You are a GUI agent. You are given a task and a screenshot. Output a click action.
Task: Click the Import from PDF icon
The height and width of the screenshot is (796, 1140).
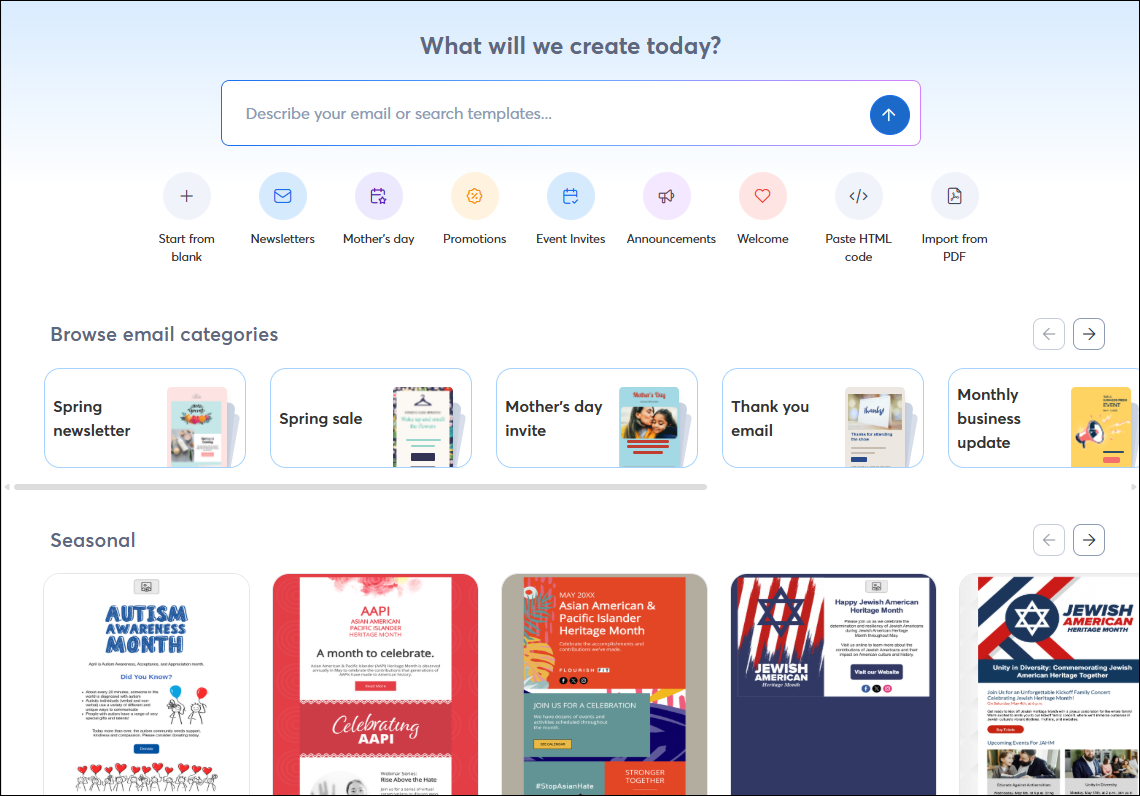pos(955,196)
